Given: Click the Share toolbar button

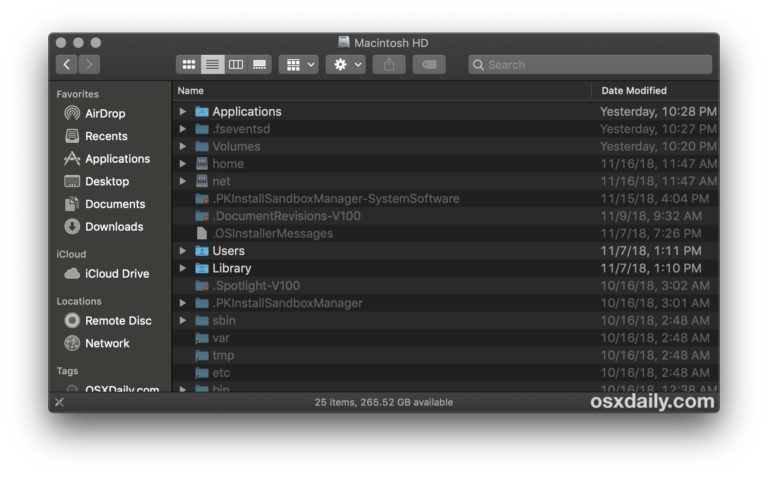Looking at the screenshot, I should tap(389, 65).
